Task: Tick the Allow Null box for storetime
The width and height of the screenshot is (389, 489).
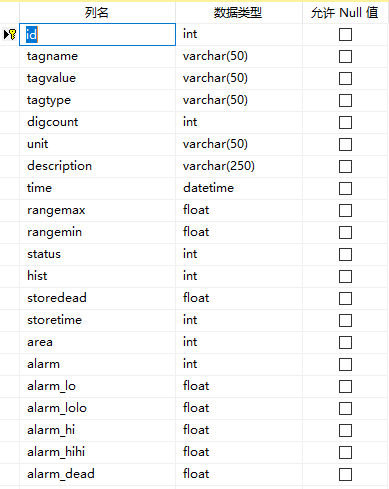Action: [345, 320]
